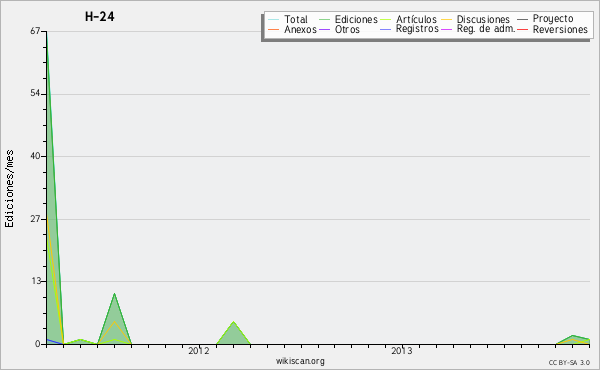Click the chart title H-24
Screen dimensions: 600x370
click(99, 16)
